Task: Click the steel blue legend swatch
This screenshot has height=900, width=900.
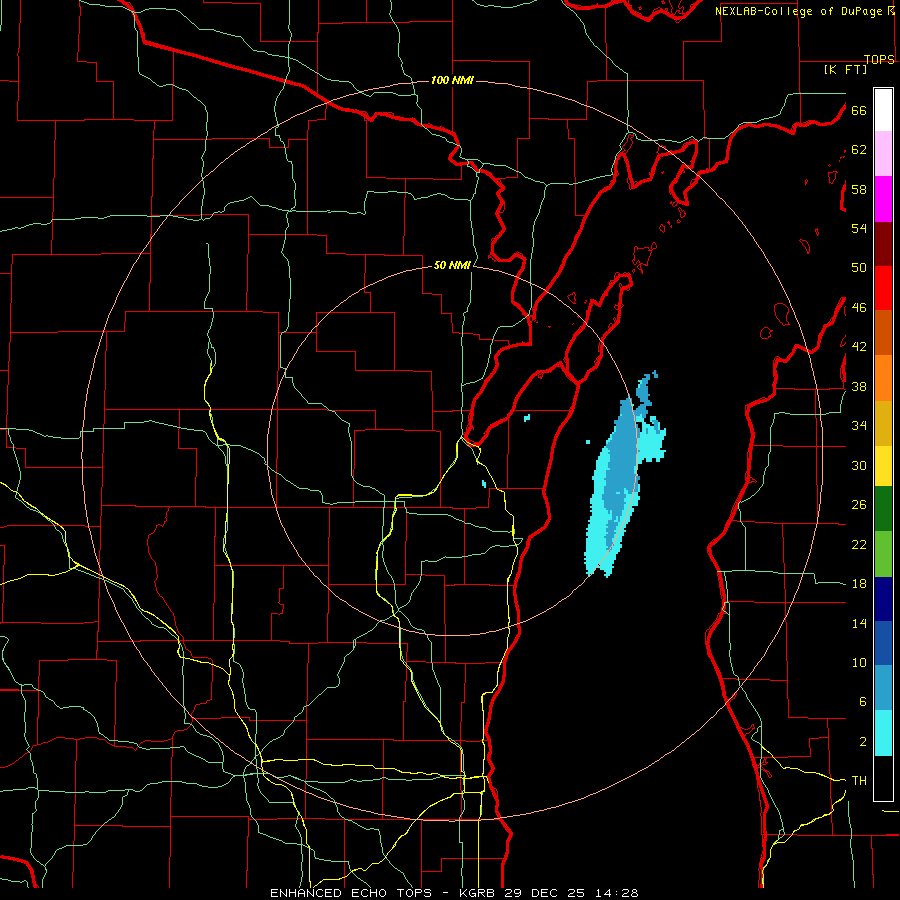Action: coord(883,687)
